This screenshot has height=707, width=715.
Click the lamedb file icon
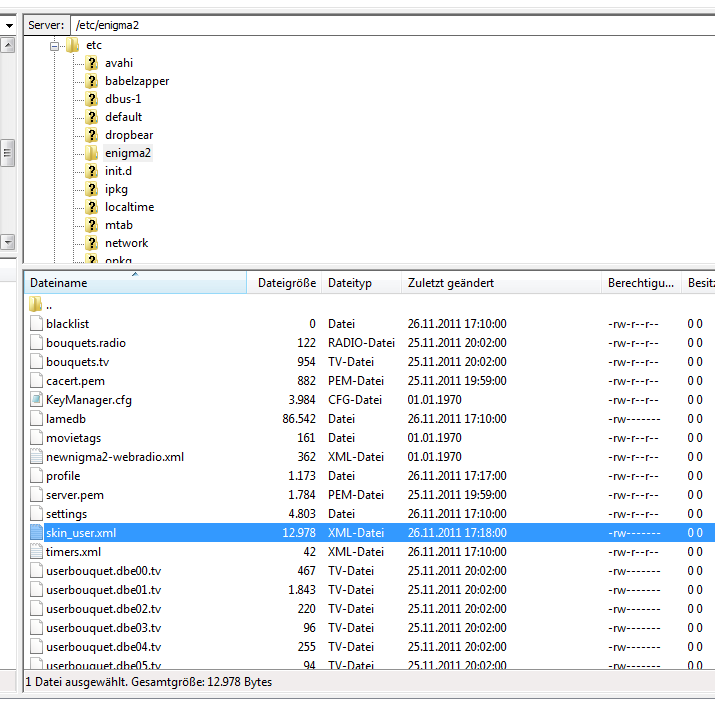tap(36, 419)
